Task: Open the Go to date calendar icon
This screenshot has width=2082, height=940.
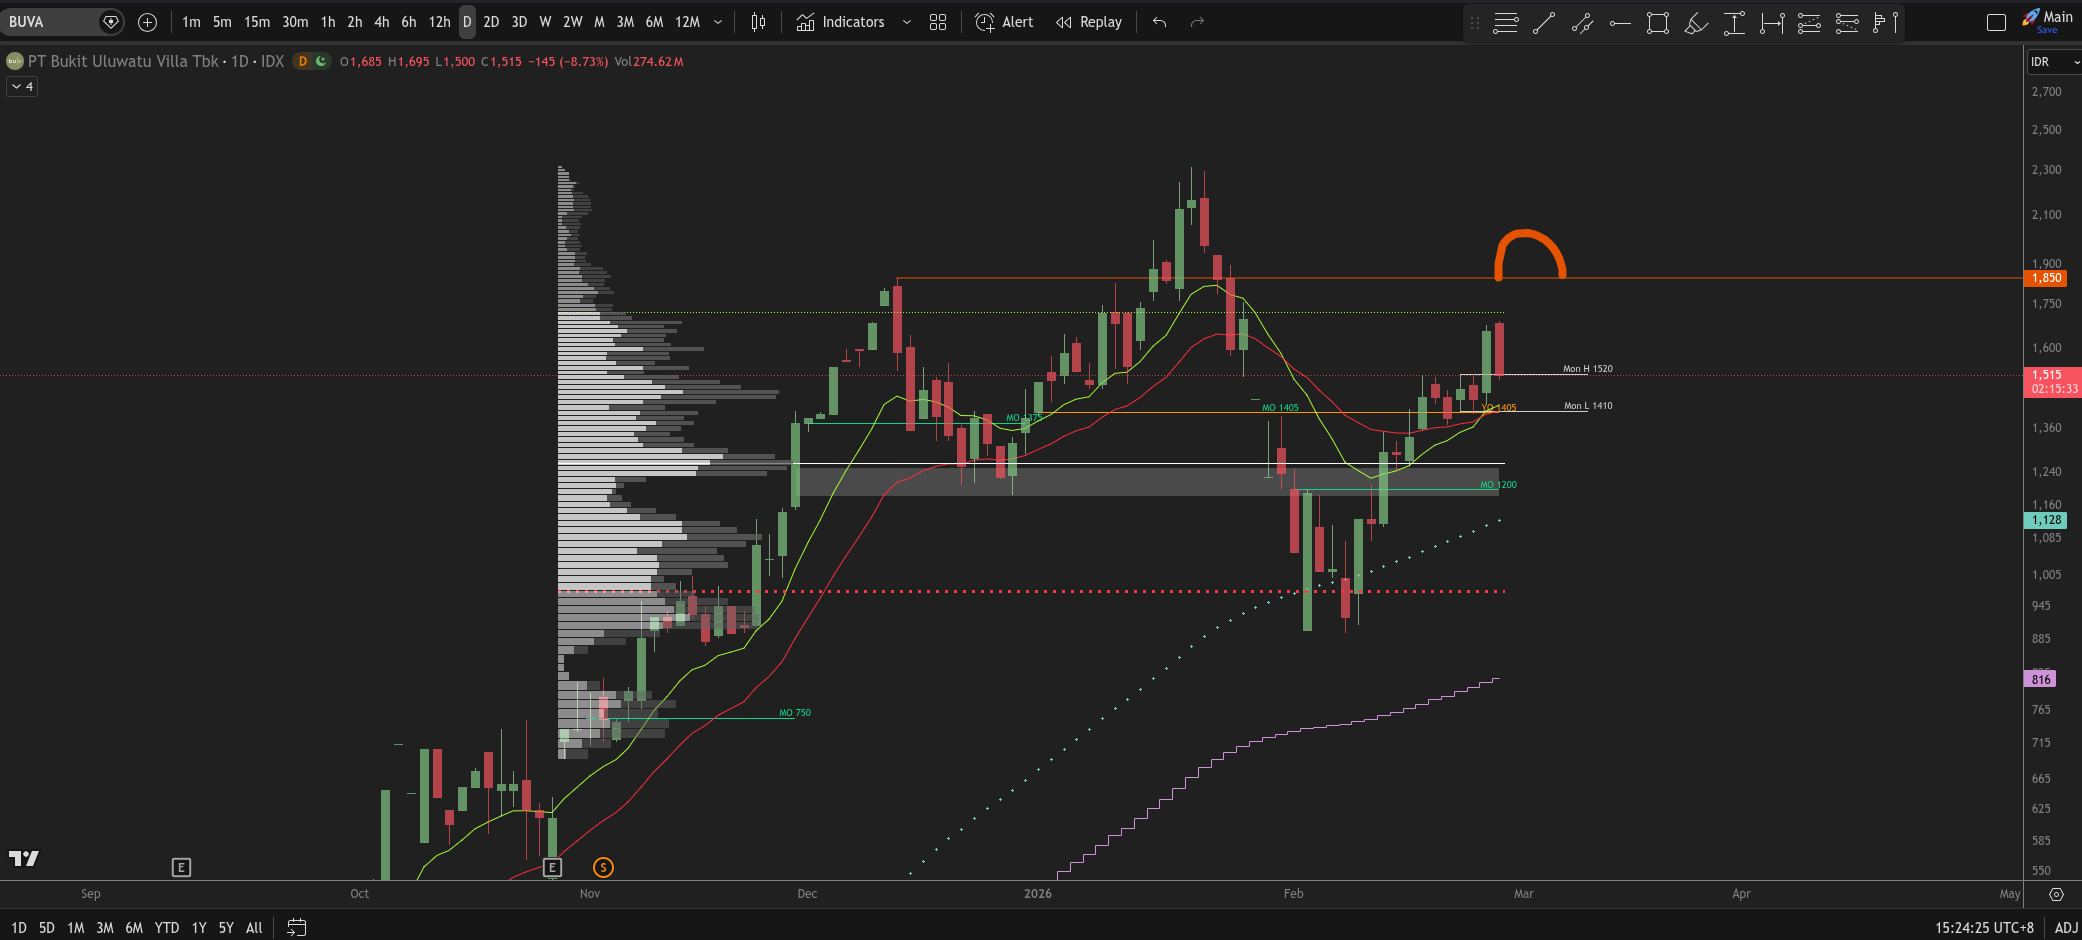Action: click(x=296, y=927)
